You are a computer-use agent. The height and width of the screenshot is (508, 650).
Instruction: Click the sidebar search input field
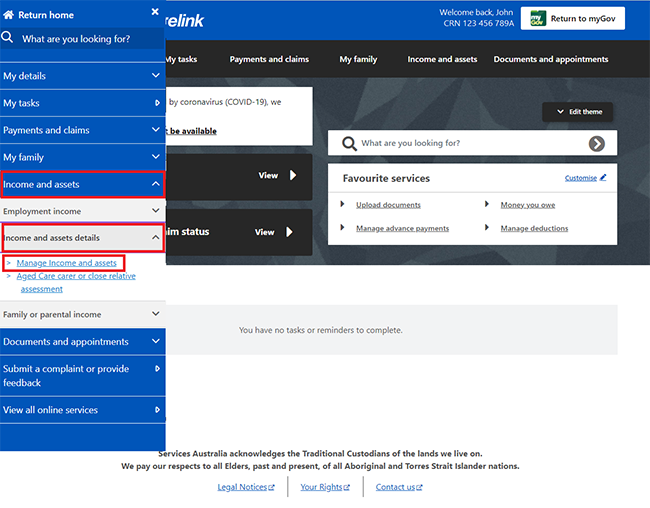click(88, 39)
